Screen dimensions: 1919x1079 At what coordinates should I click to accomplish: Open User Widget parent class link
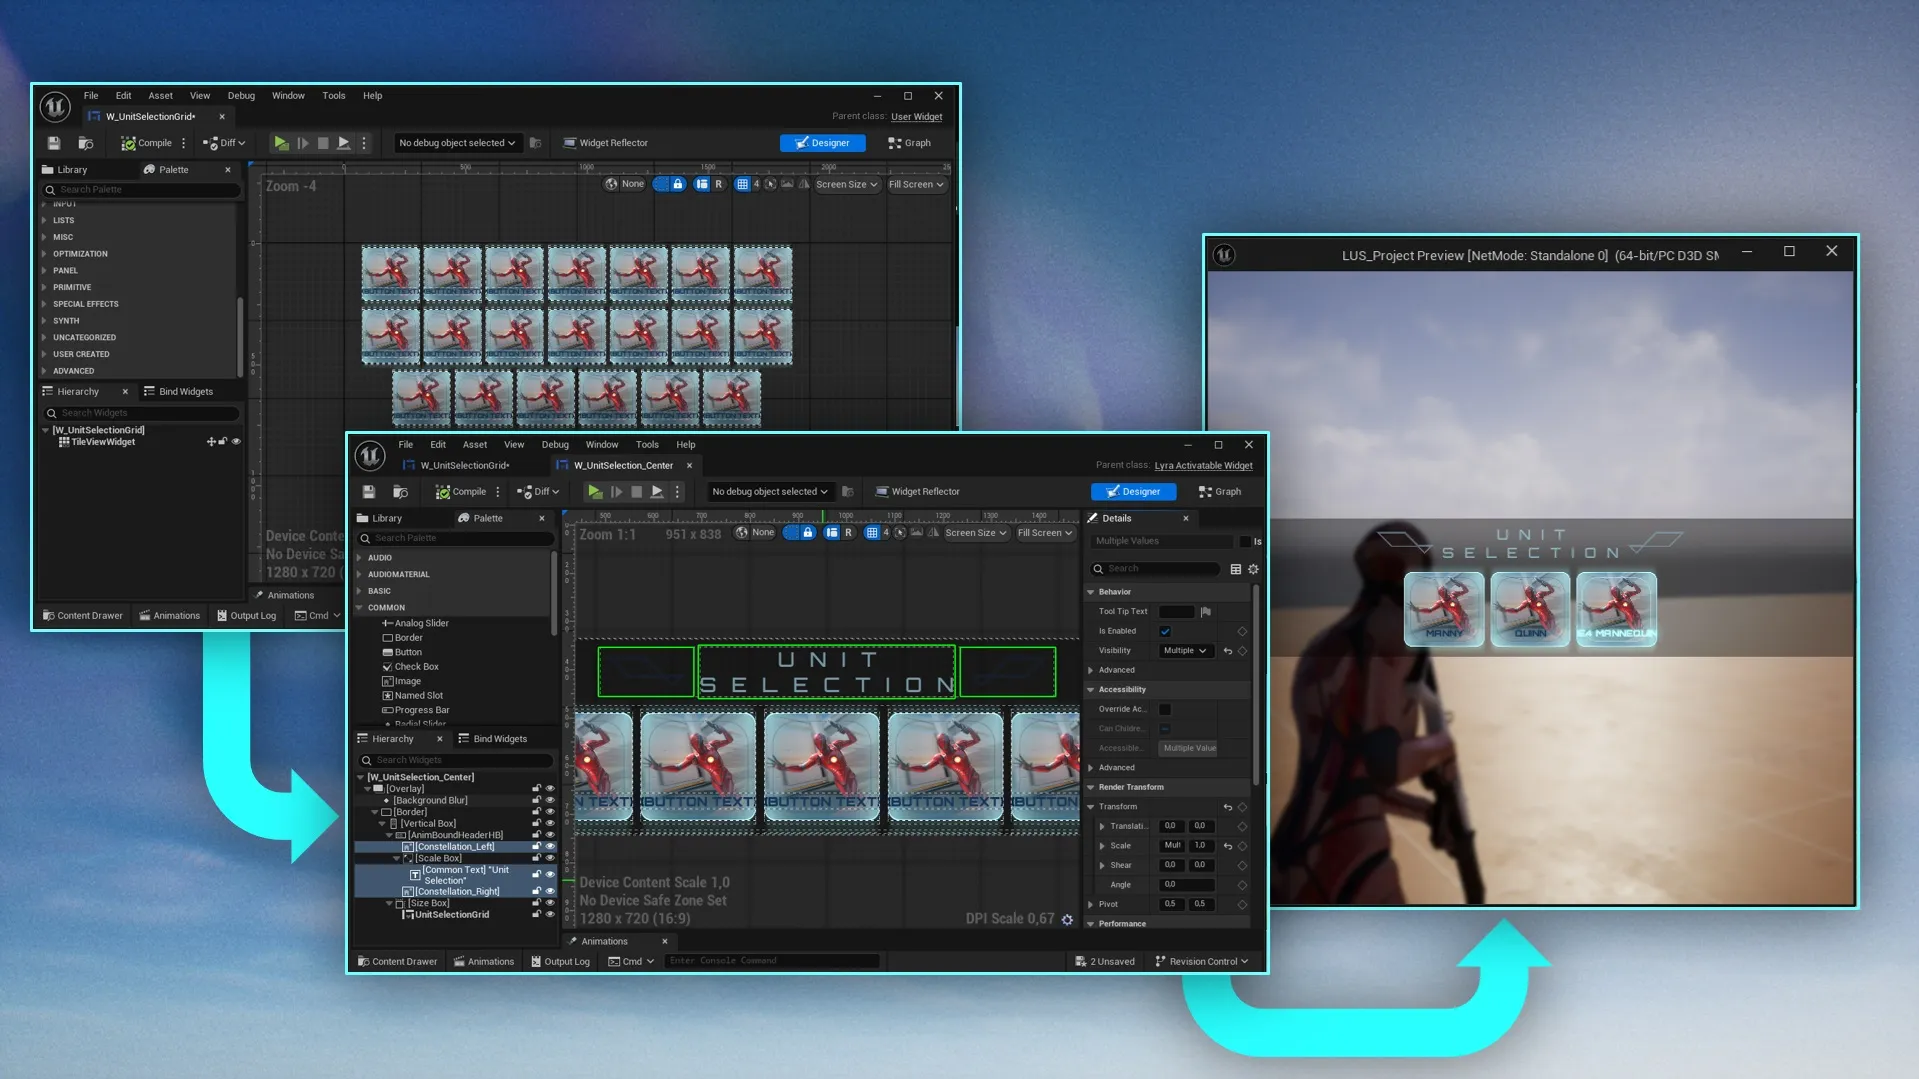pos(916,117)
